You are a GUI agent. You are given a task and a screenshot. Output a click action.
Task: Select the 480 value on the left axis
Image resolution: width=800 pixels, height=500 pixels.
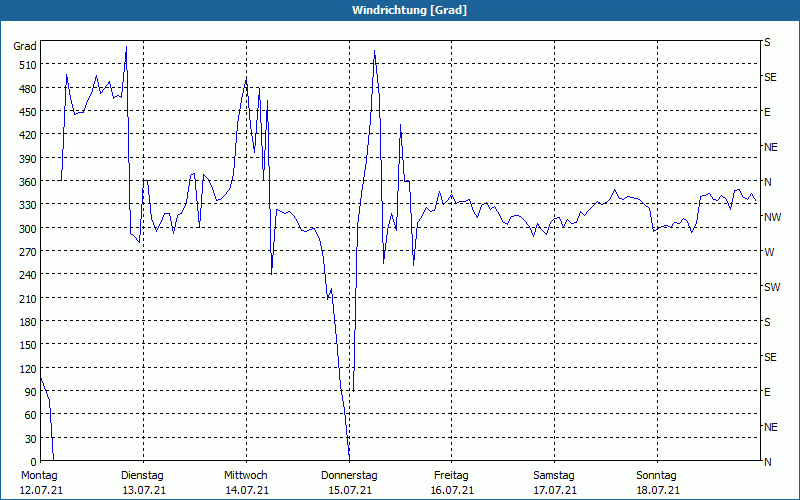pos(28,89)
